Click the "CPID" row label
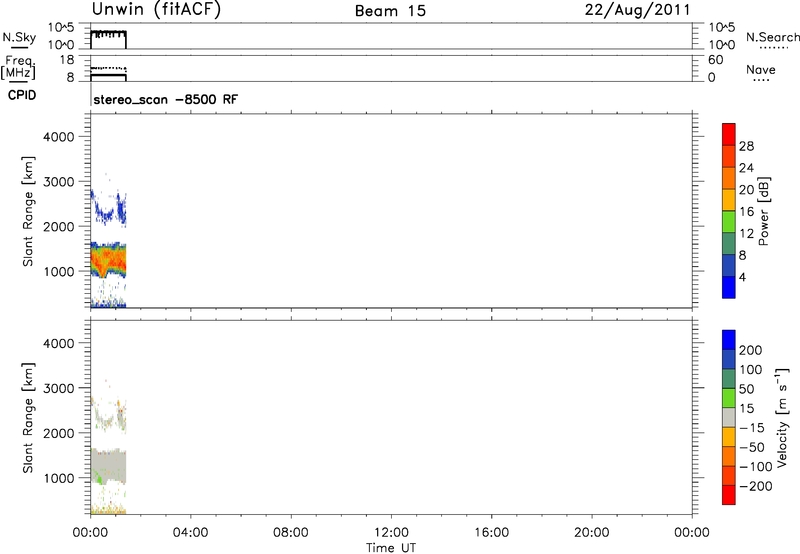 point(22,95)
